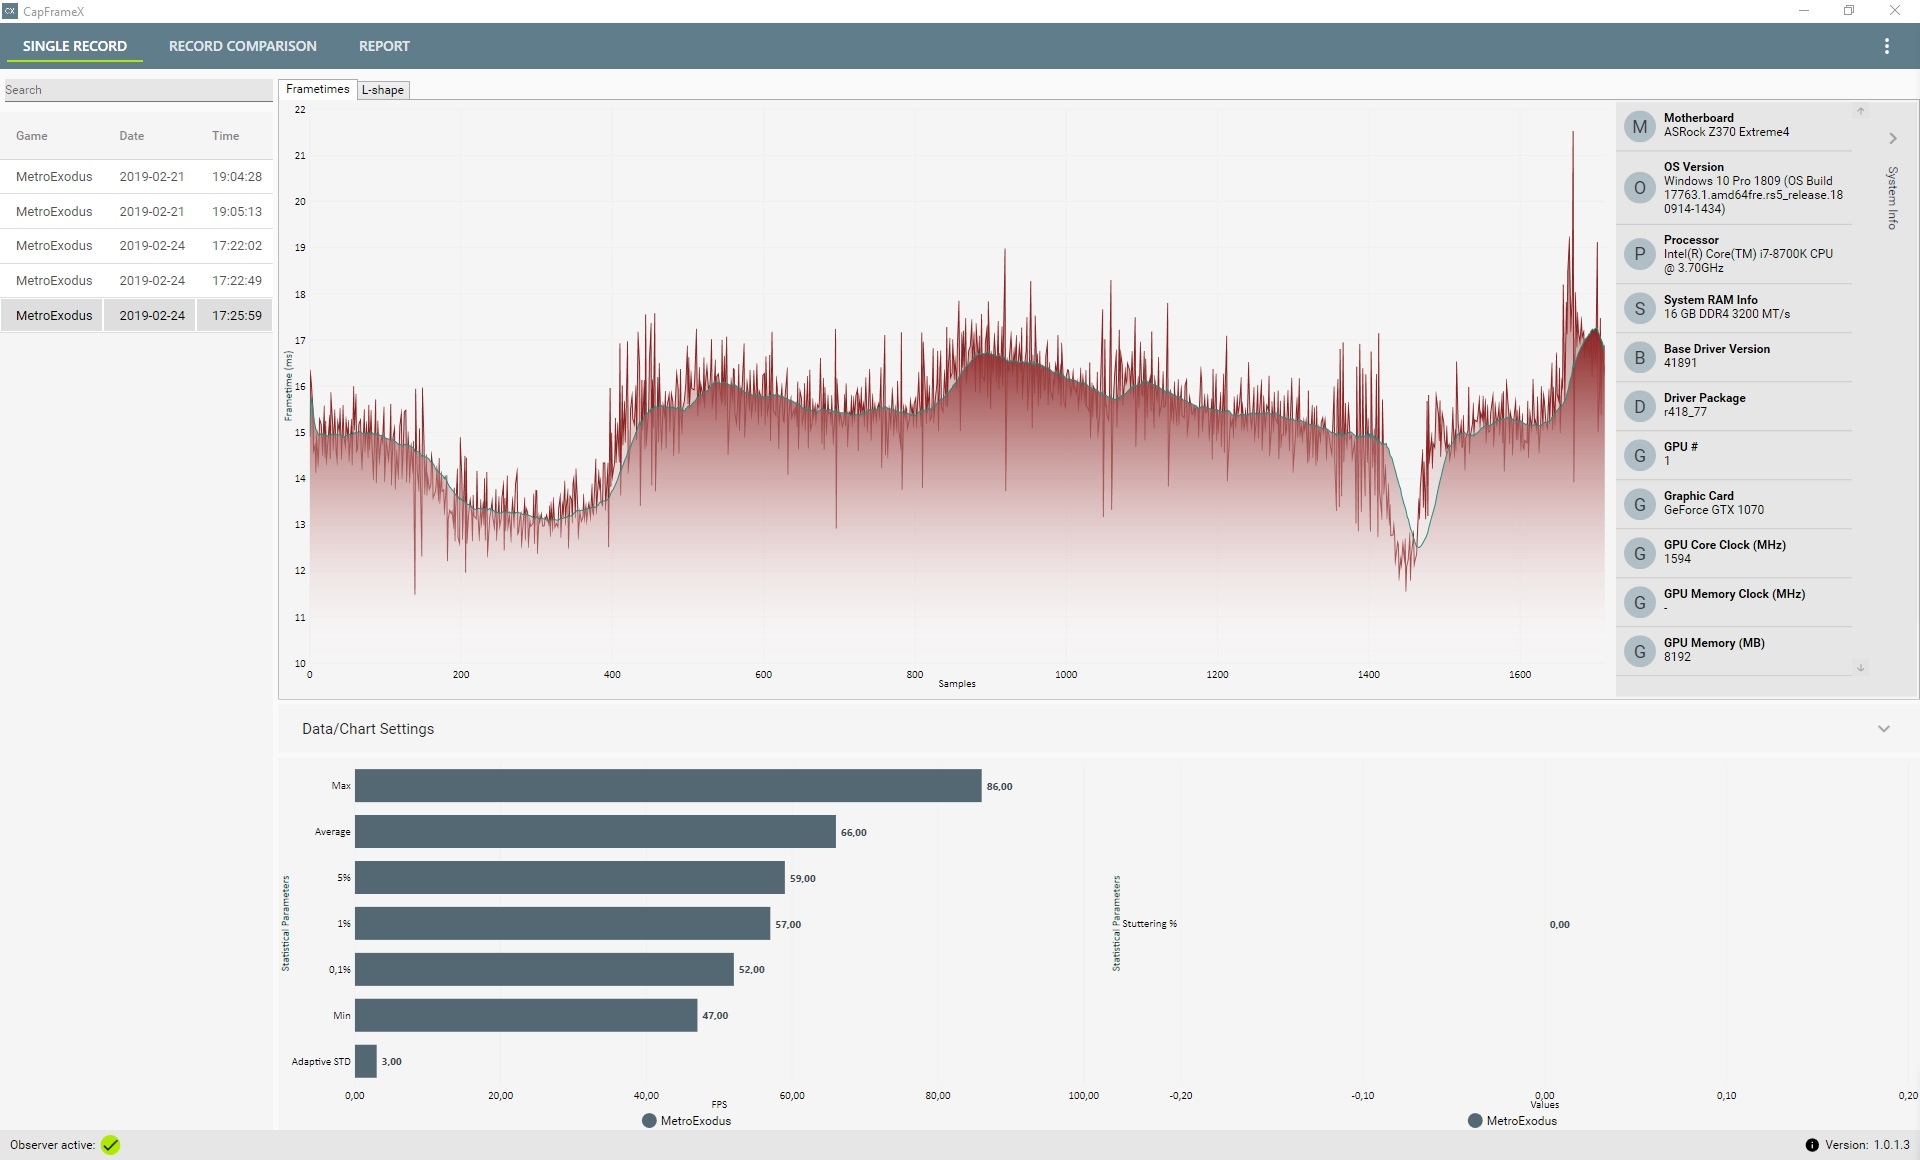Click the record Search field

coord(137,90)
